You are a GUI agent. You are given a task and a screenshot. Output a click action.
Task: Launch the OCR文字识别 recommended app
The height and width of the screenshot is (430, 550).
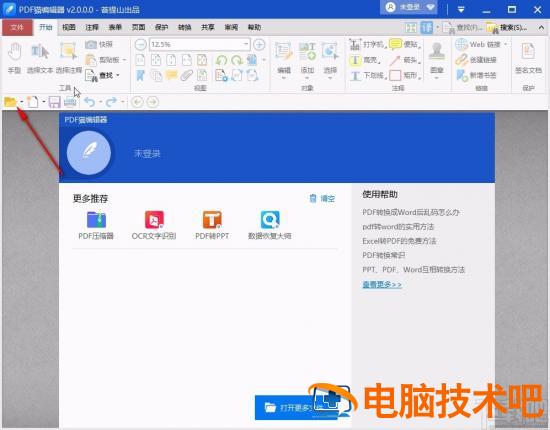[x=154, y=225]
